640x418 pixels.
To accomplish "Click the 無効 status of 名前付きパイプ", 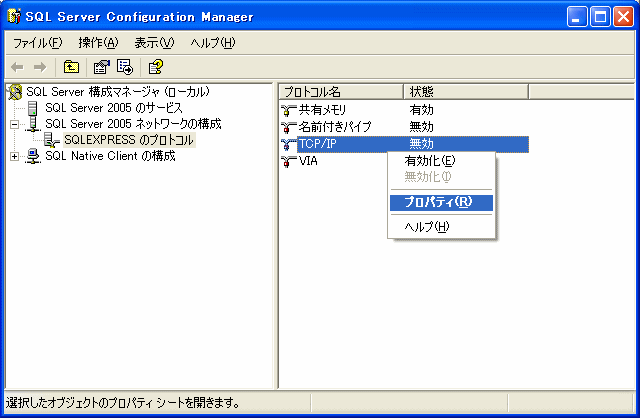I will (422, 127).
